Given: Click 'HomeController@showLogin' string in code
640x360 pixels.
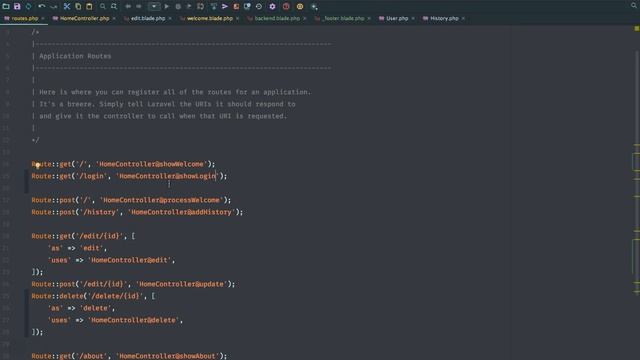Looking at the screenshot, I should click(167, 176).
